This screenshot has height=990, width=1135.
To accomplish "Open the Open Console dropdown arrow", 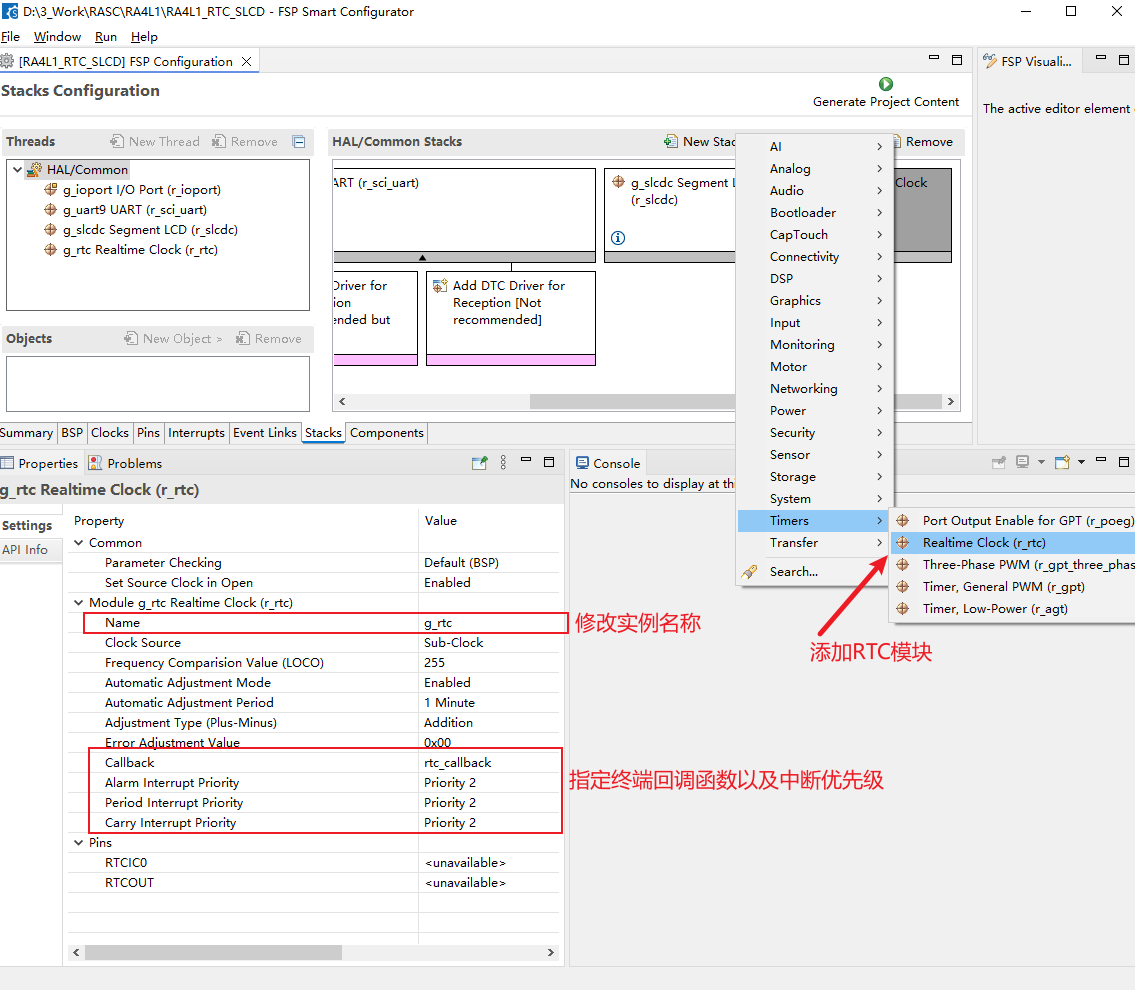I will 1081,462.
